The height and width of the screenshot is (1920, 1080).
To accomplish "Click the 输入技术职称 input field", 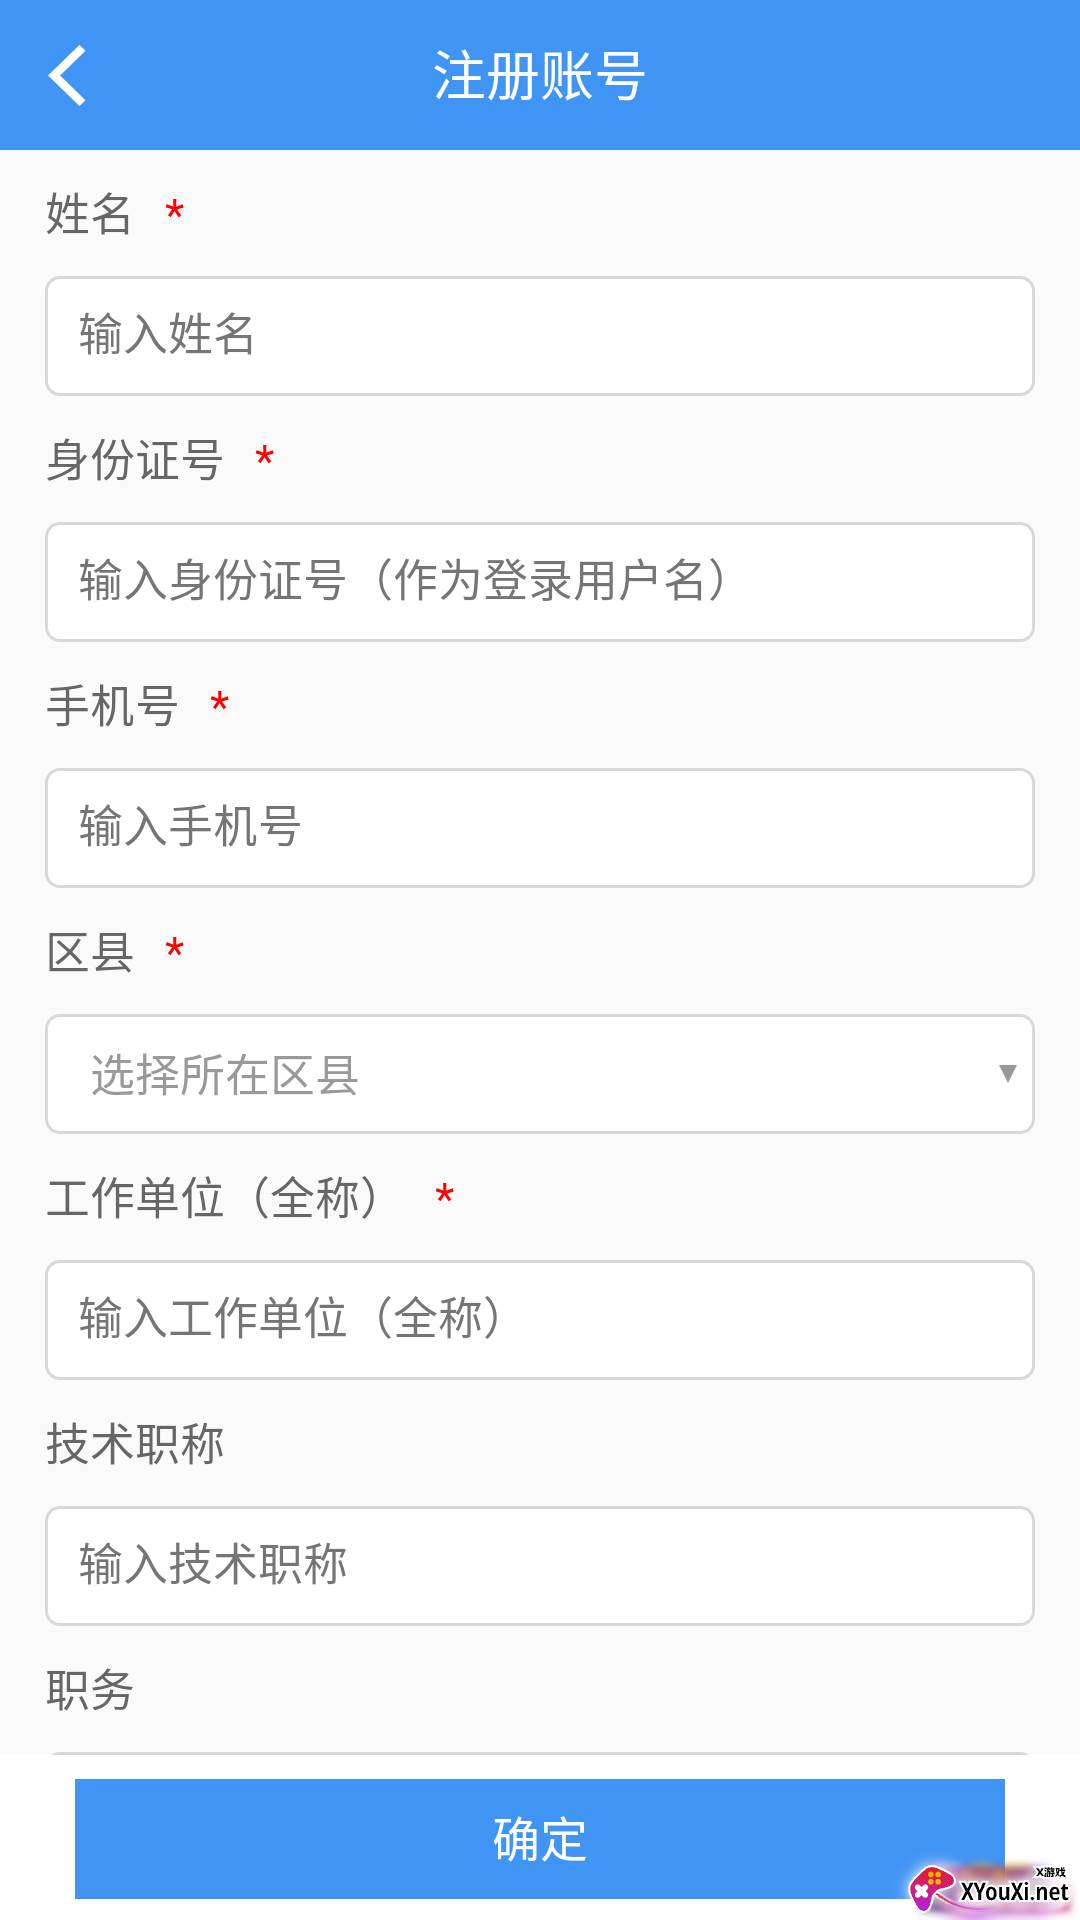I will tap(540, 1566).
